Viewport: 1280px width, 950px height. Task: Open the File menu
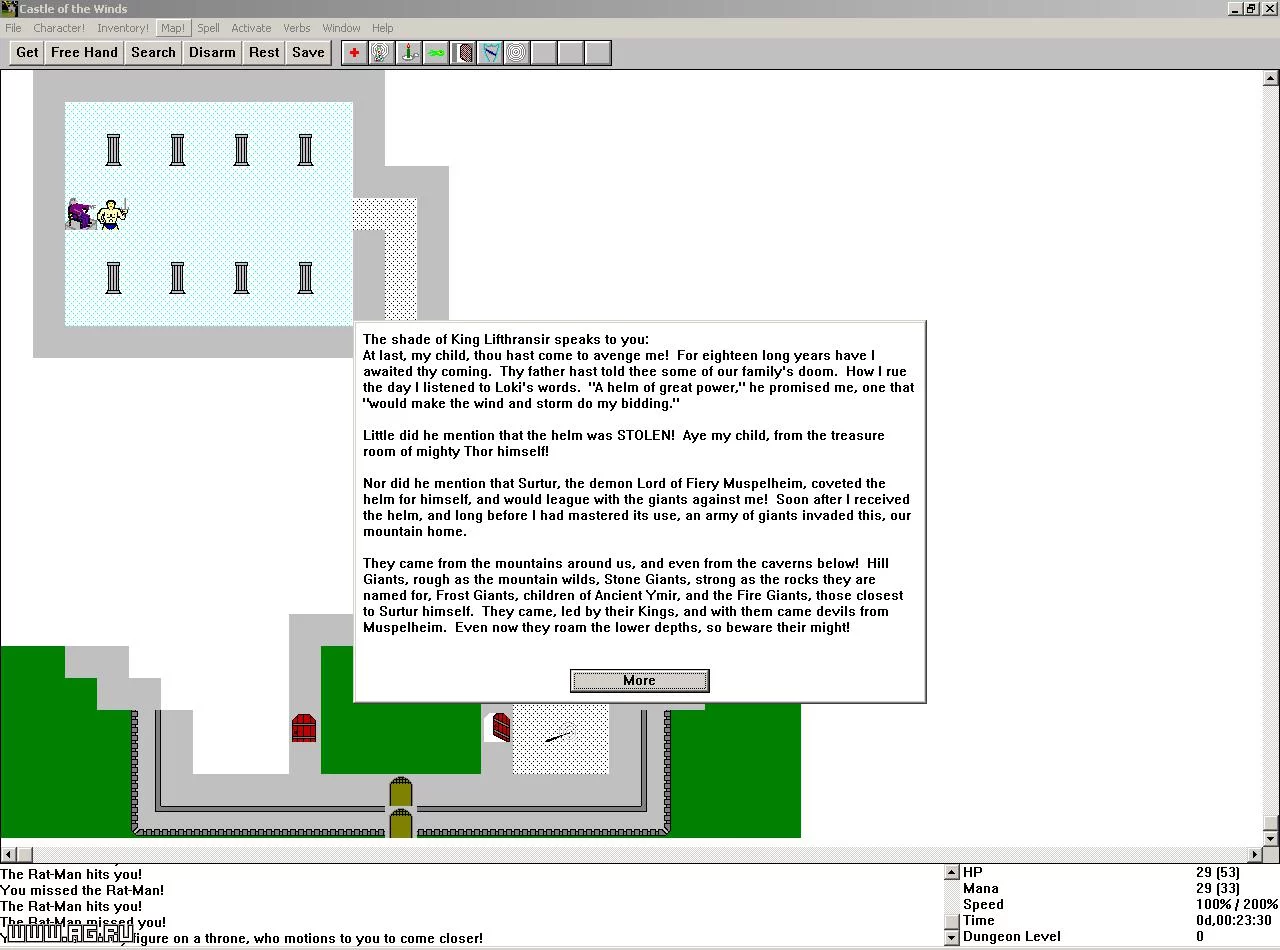coord(13,28)
